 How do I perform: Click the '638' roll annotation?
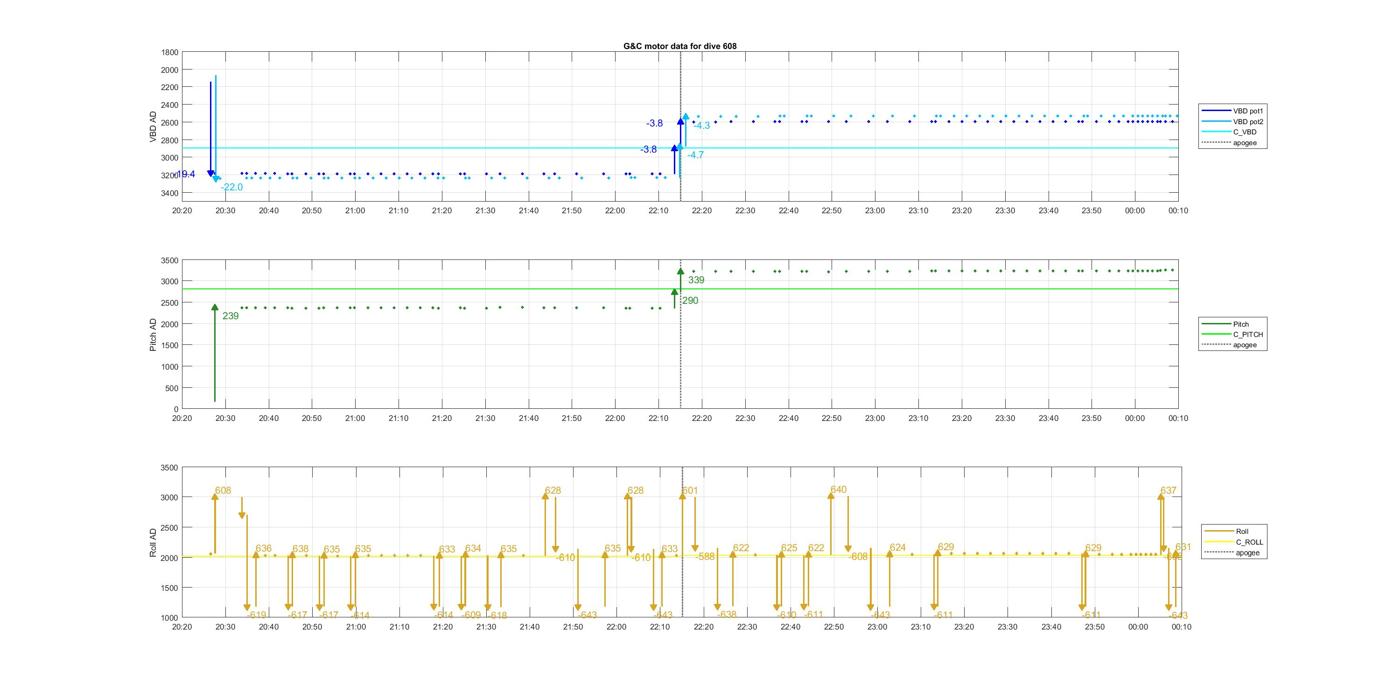pyautogui.click(x=300, y=549)
